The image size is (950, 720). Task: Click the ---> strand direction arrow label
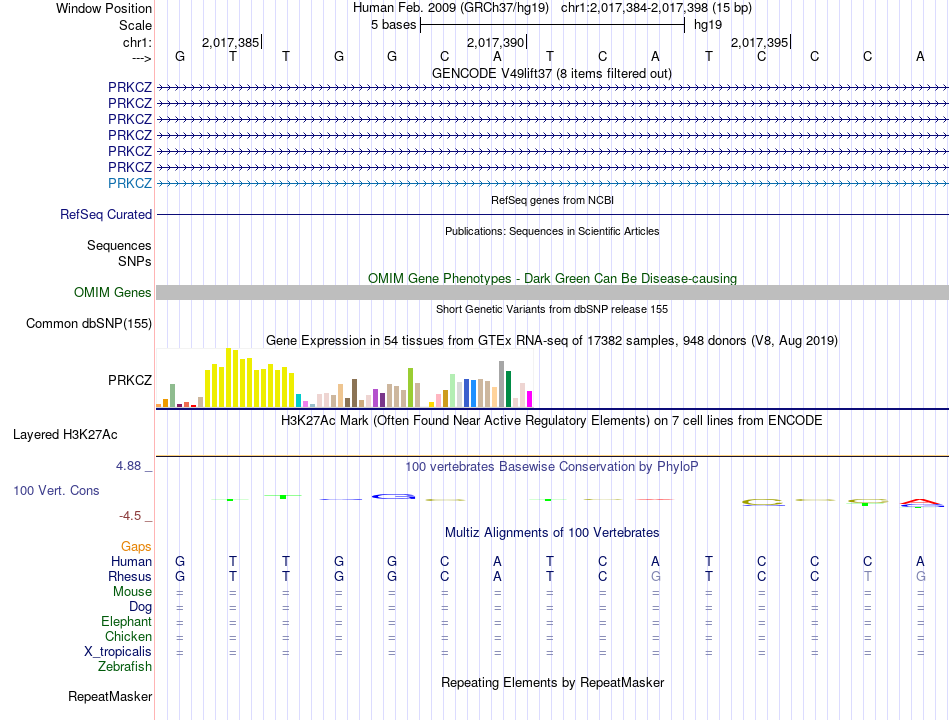[142, 58]
